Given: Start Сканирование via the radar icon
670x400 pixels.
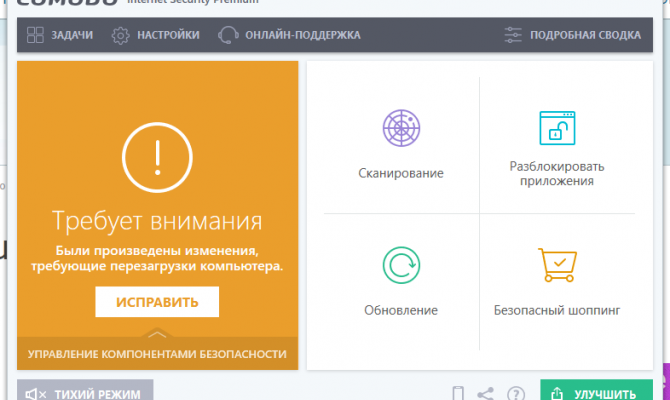Looking at the screenshot, I should tap(401, 128).
